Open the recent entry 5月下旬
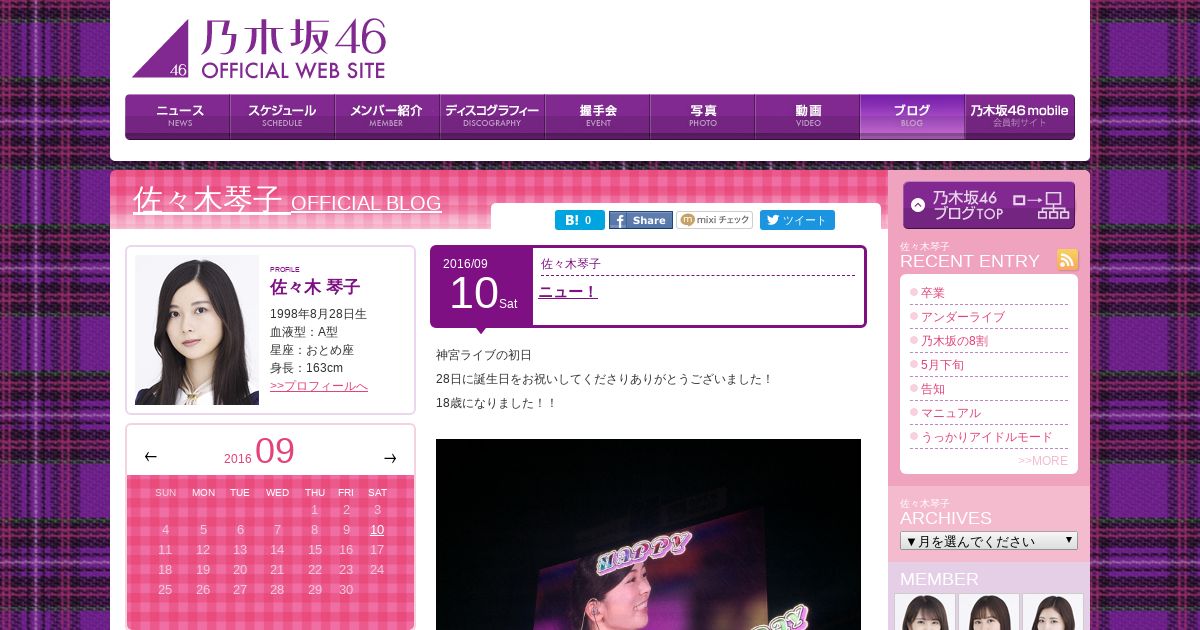The image size is (1200, 630). click(x=943, y=365)
